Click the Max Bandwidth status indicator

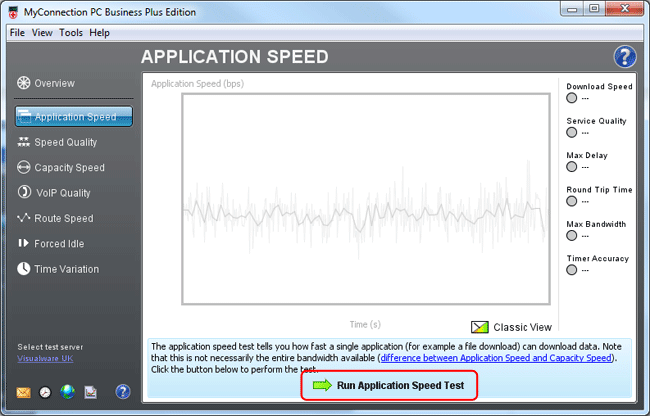pos(572,236)
